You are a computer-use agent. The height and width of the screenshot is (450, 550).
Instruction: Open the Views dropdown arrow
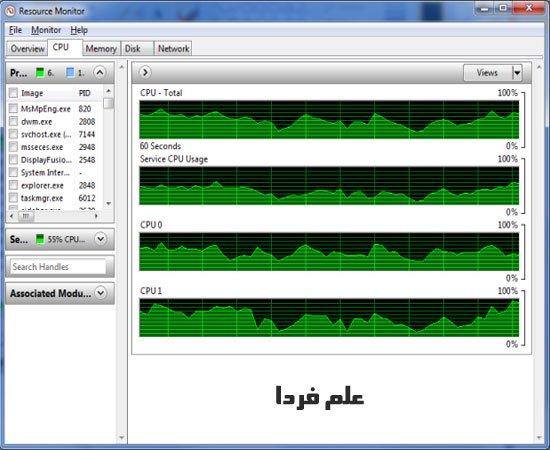point(517,73)
